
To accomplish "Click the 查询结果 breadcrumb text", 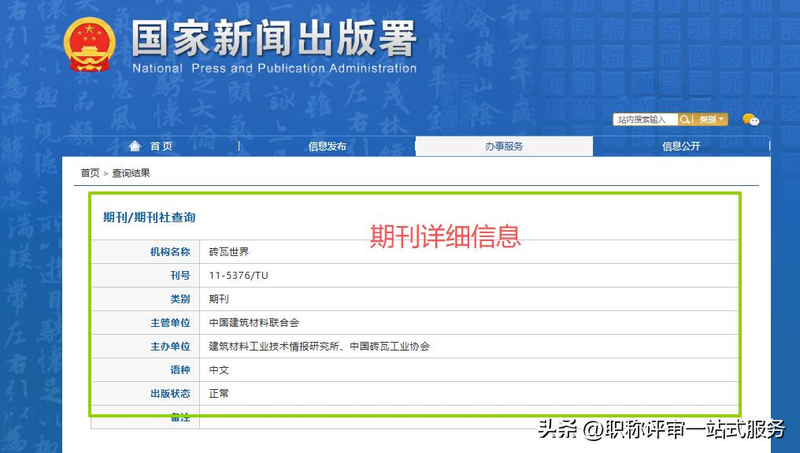I will 131,173.
